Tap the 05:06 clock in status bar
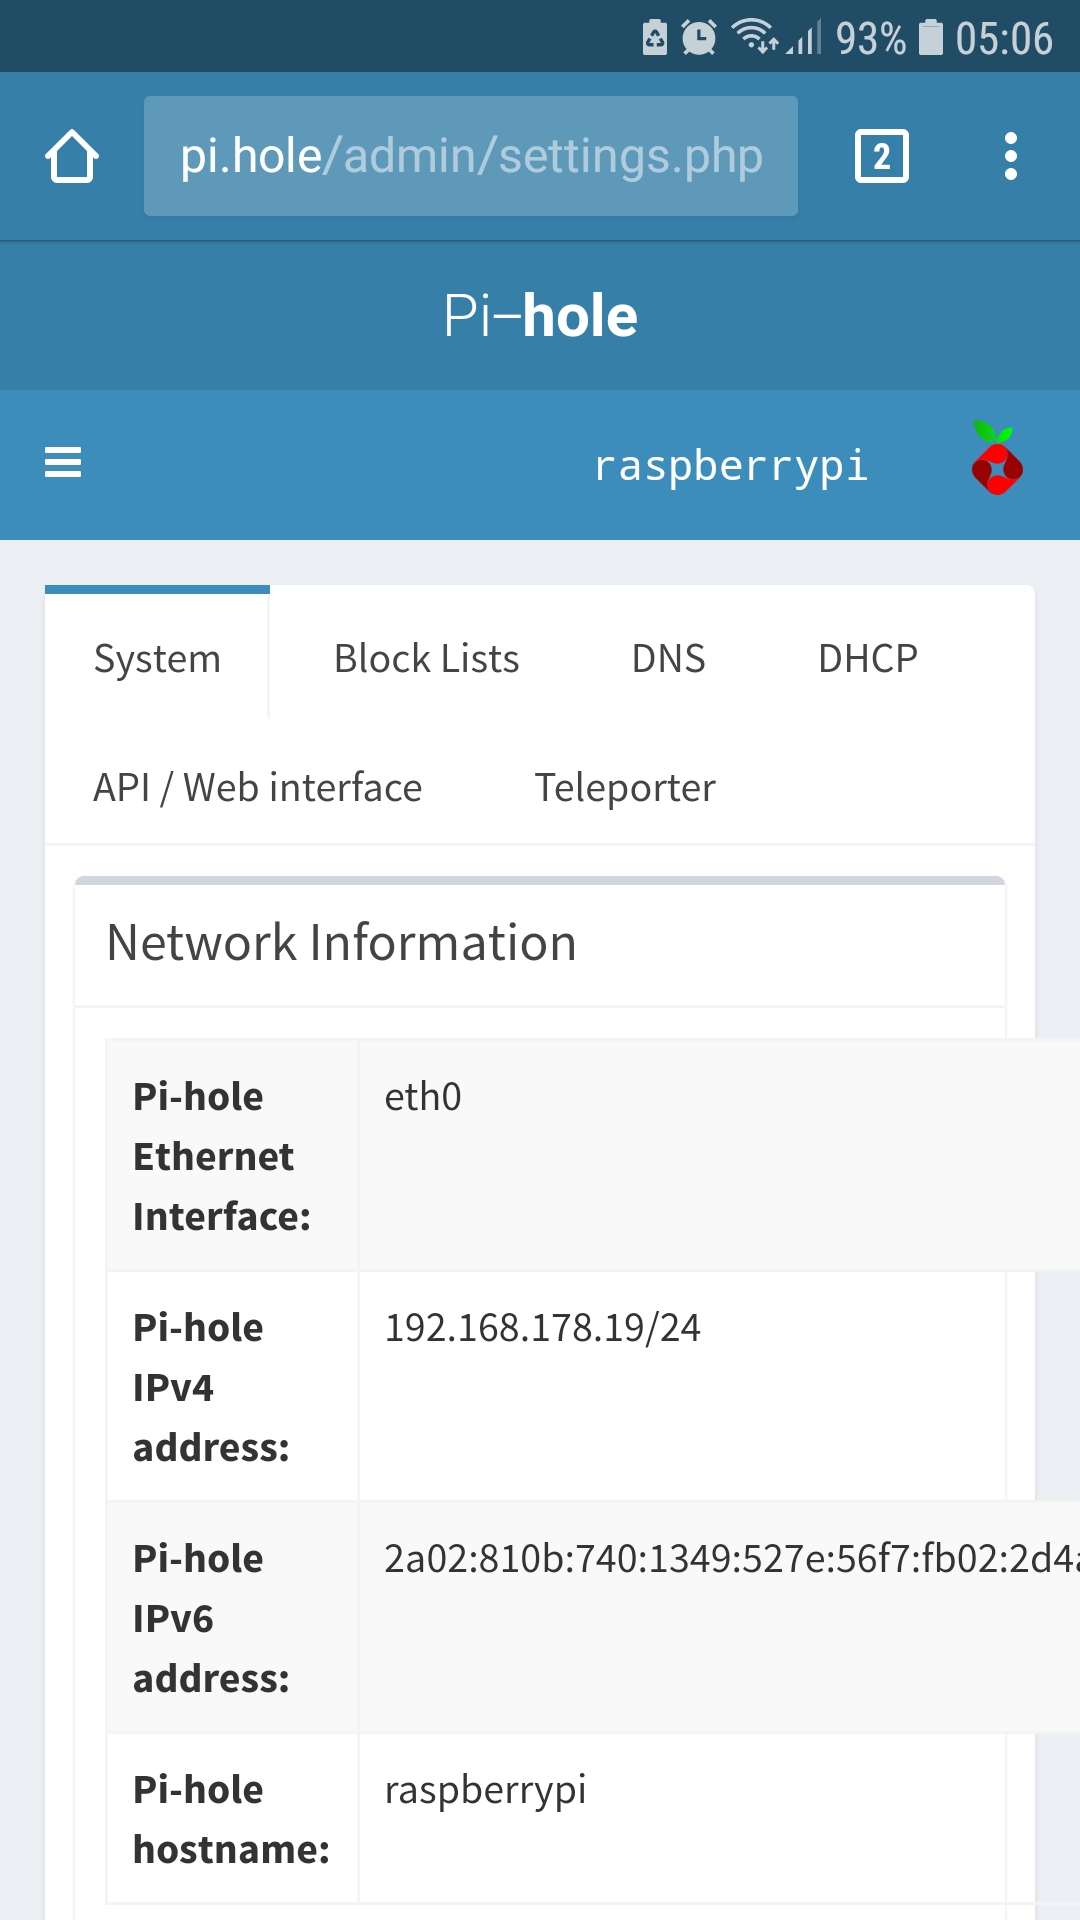The height and width of the screenshot is (1920, 1080). point(1004,39)
